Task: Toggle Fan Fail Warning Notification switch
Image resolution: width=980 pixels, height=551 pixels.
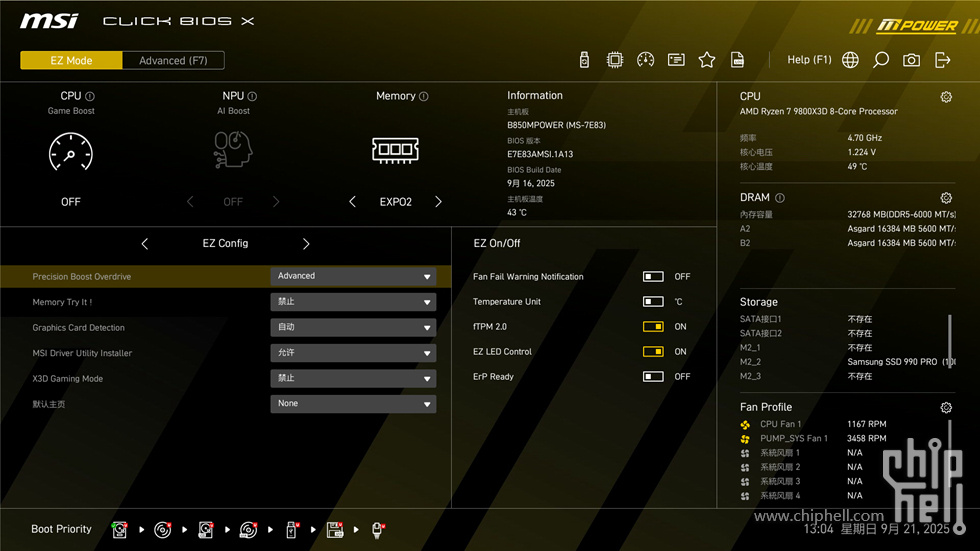Action: [x=653, y=277]
